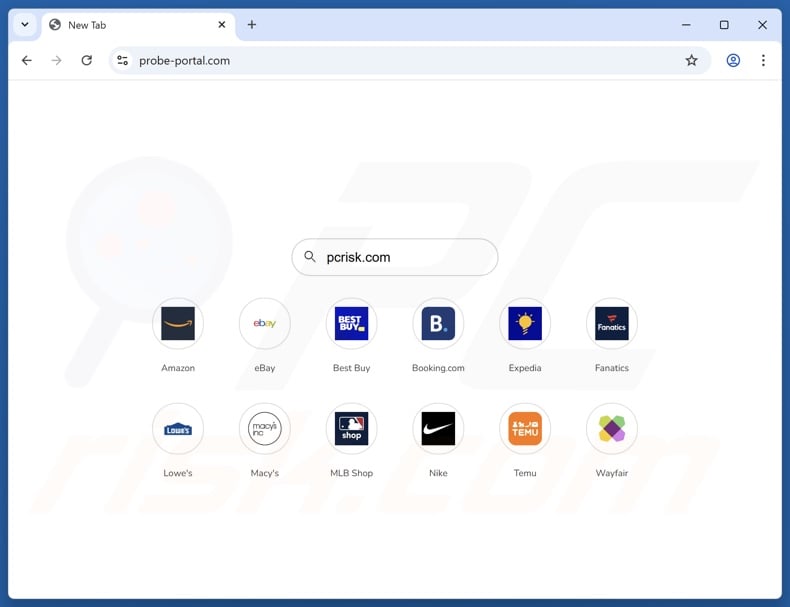
Task: Open the Fanatics shortcut icon
Action: tap(612, 323)
